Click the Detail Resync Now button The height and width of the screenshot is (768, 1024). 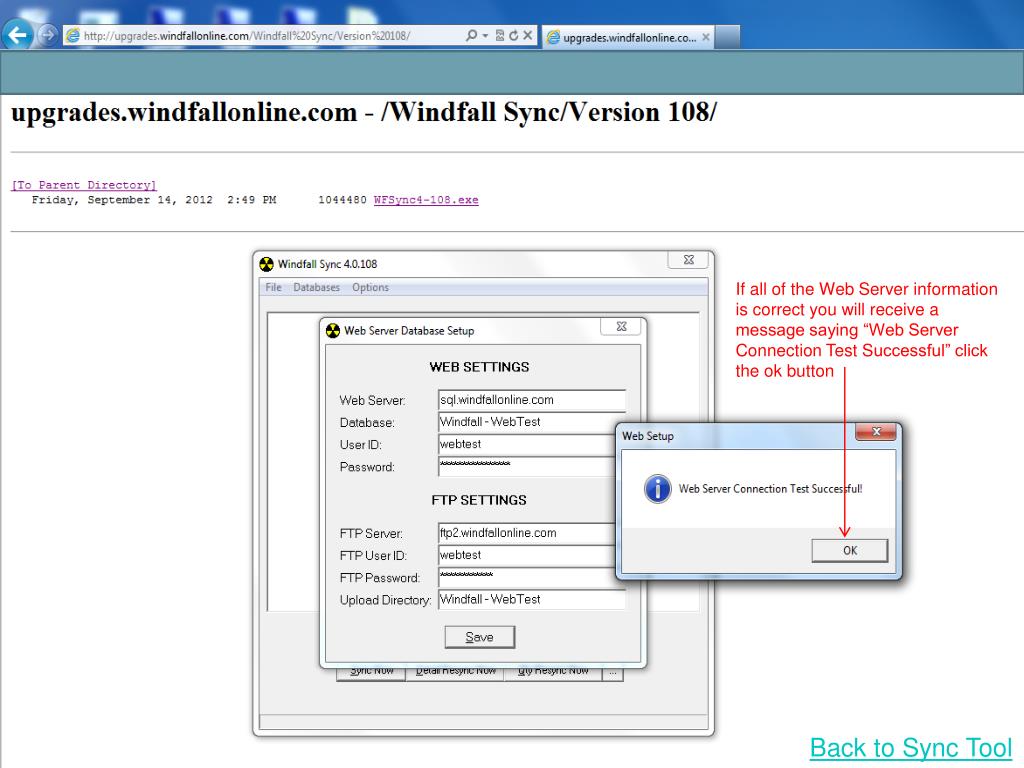click(x=455, y=673)
